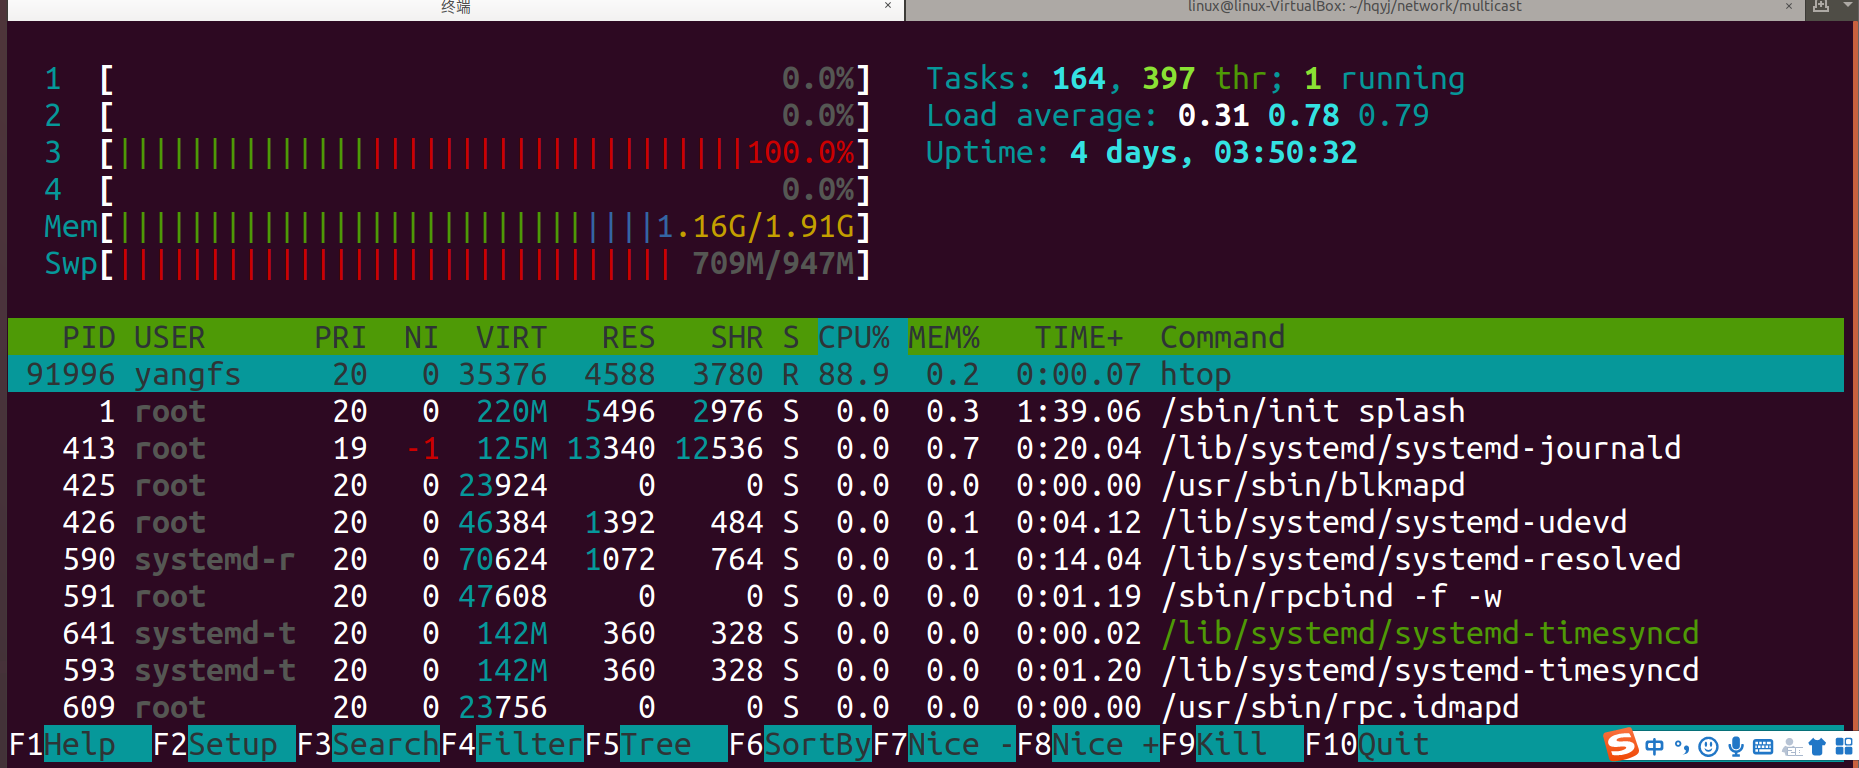Viewport: 1859px width, 768px height.
Task: Click the Tasks count line
Action: coord(1196,79)
